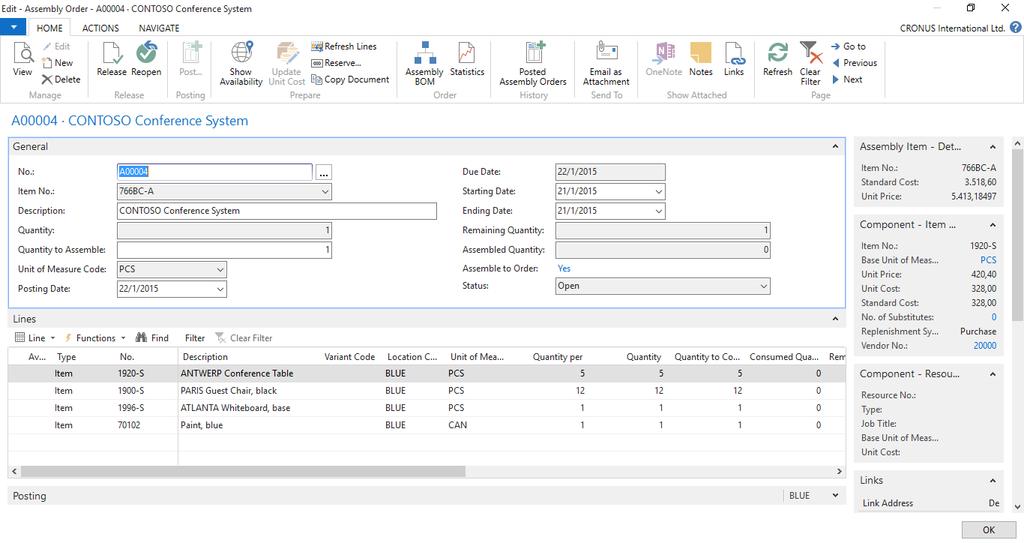Release the assembly order

[112, 59]
